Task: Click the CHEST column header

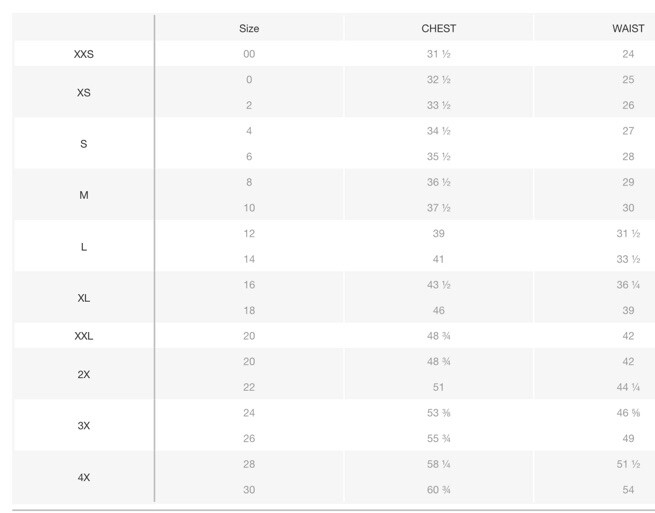Action: tap(438, 28)
